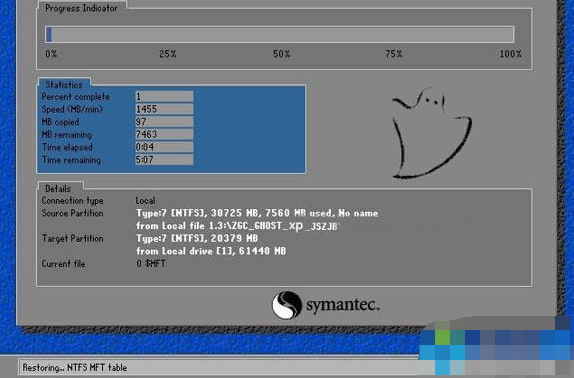Click the restore progress bar

coord(280,34)
